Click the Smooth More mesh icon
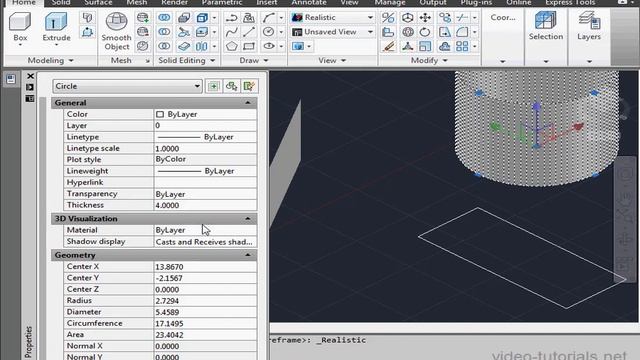 click(142, 18)
